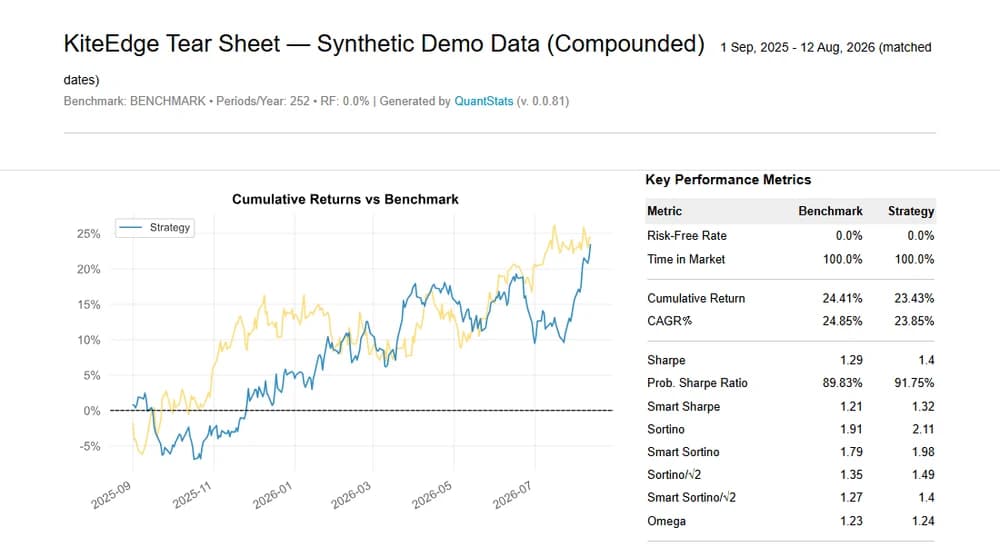Select the Smart Sharpe row label
1000x545 pixels.
click(683, 406)
